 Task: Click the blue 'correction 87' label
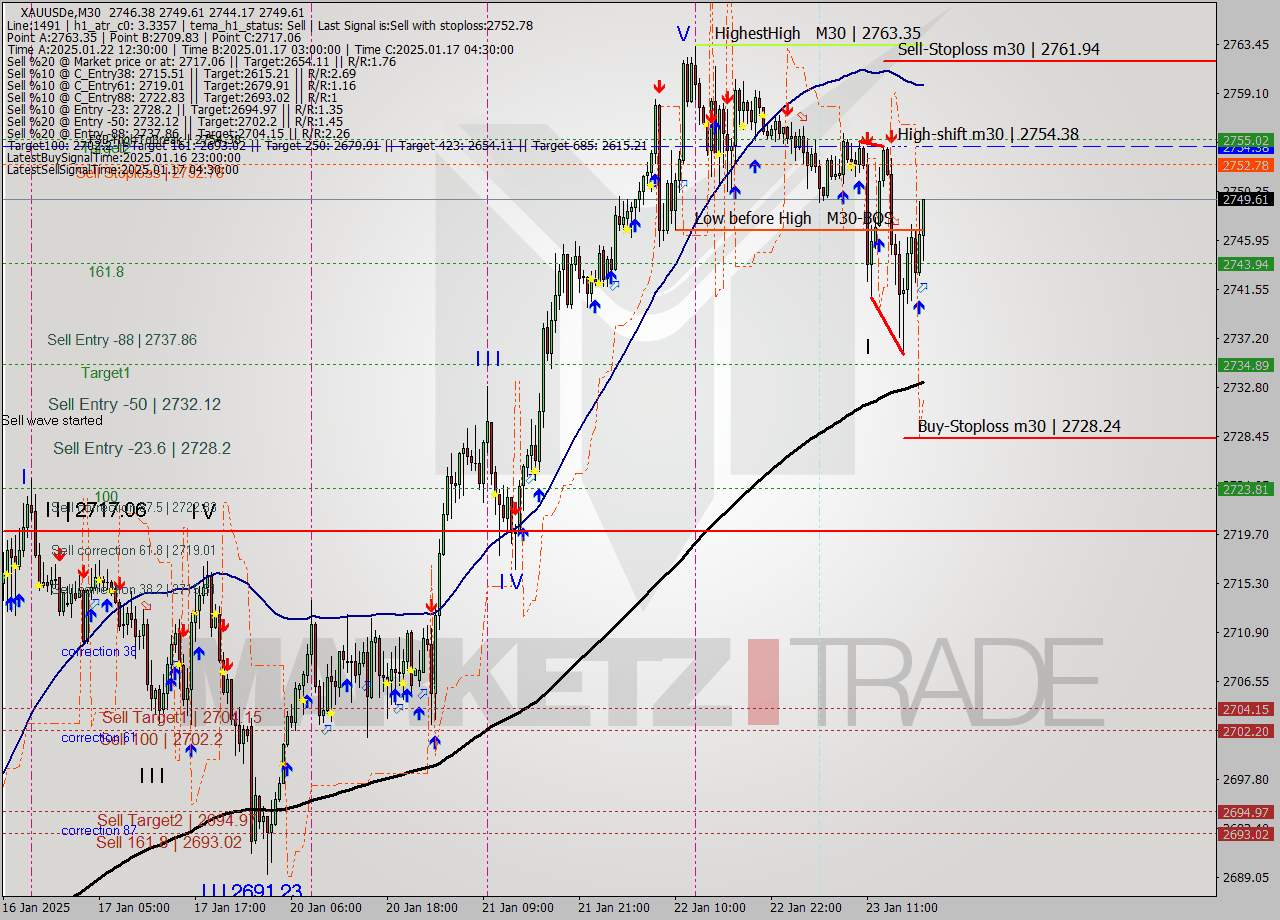[x=99, y=830]
